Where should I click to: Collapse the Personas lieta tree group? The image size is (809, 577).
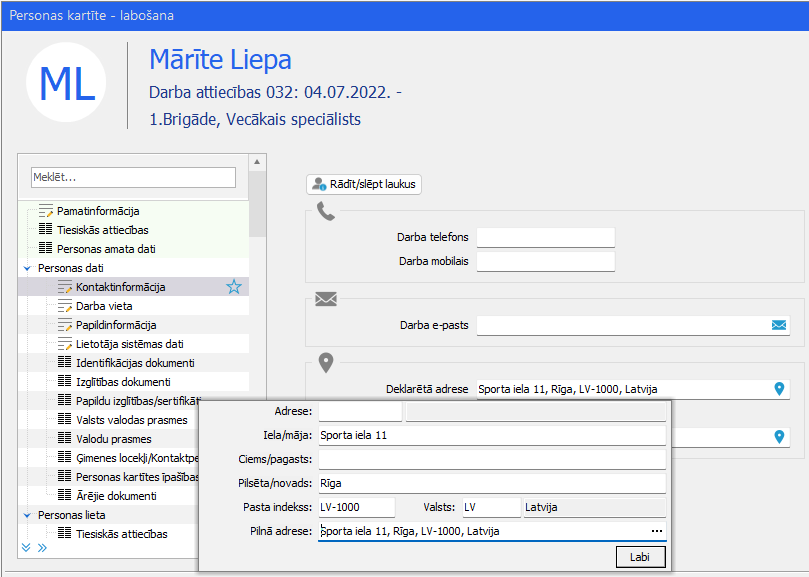[27, 515]
